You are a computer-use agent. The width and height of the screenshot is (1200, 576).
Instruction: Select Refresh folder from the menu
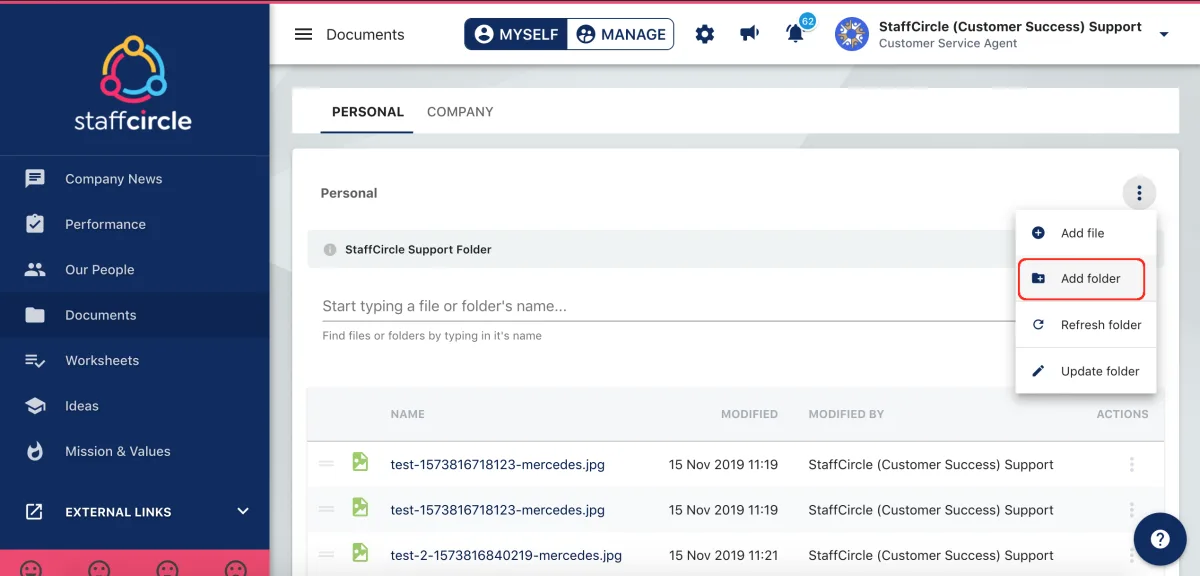(1086, 325)
